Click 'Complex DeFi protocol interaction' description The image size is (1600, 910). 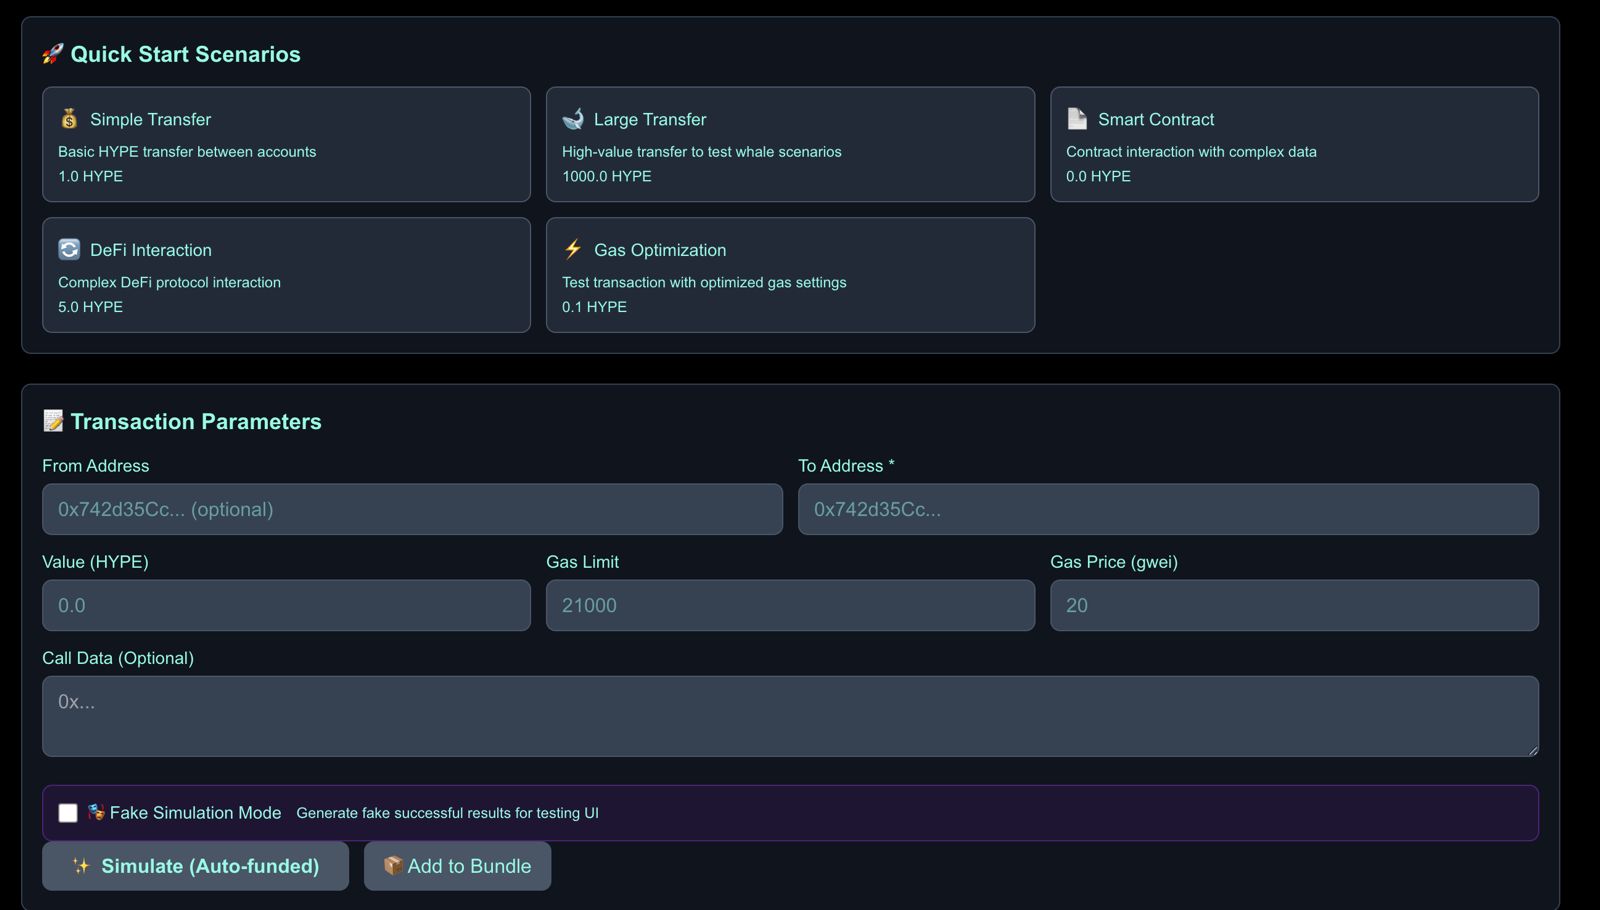[x=169, y=283]
